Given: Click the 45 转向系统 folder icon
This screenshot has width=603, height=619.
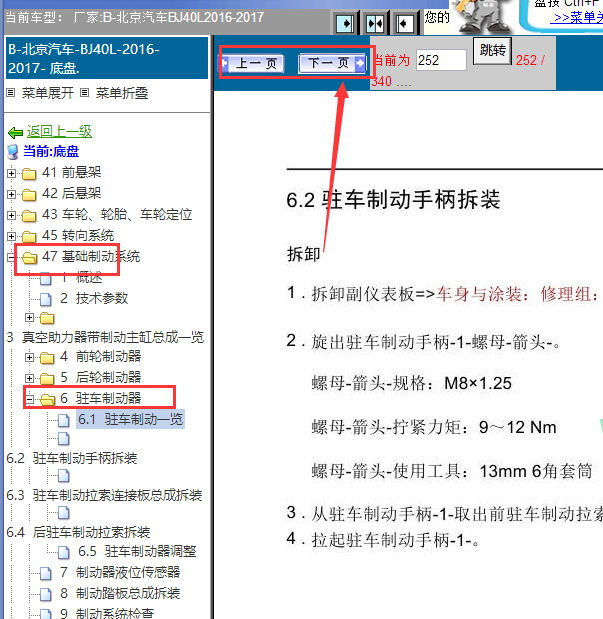Looking at the screenshot, I should point(29,237).
